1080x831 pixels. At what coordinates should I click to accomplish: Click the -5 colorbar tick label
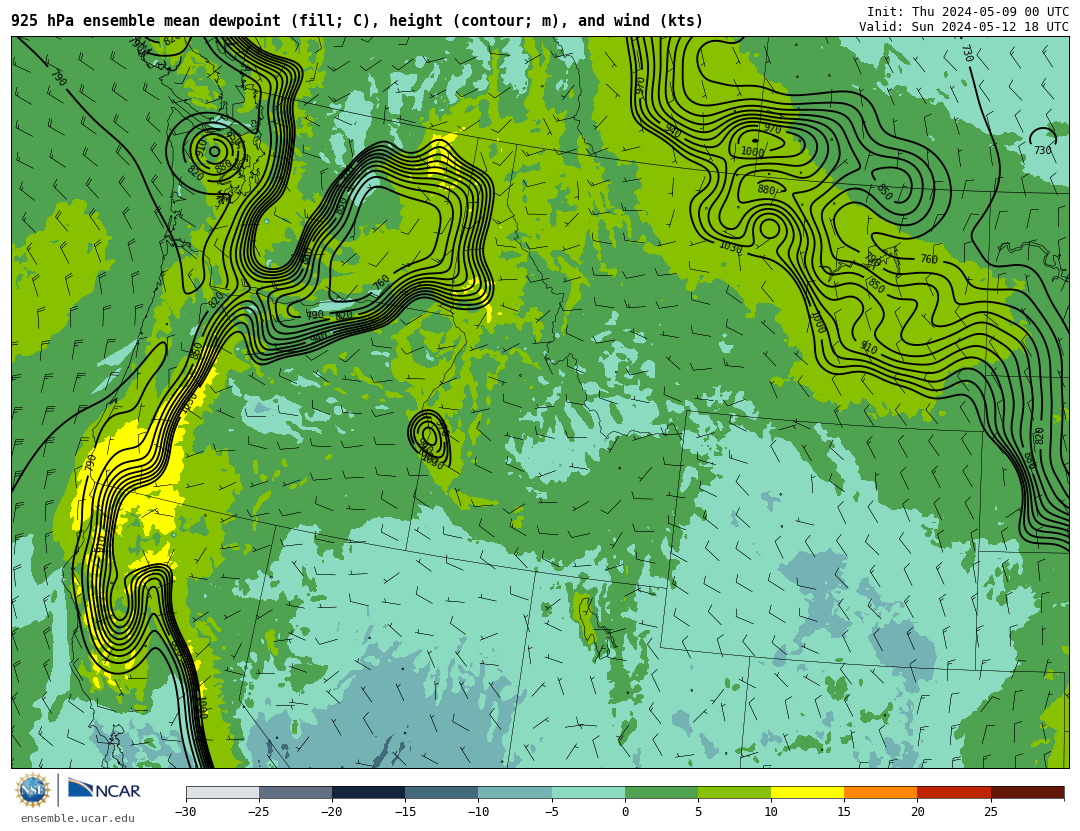[x=552, y=812]
